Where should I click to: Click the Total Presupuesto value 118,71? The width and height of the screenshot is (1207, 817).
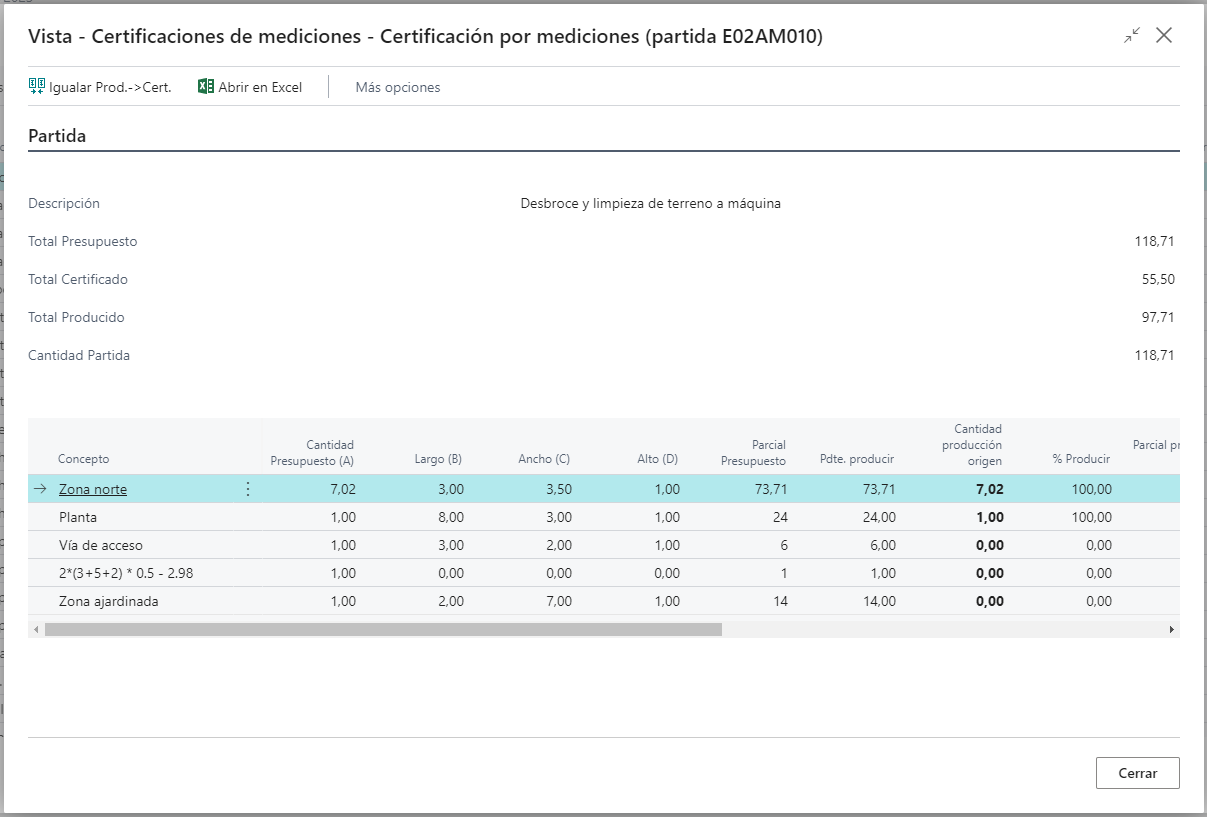[1154, 241]
